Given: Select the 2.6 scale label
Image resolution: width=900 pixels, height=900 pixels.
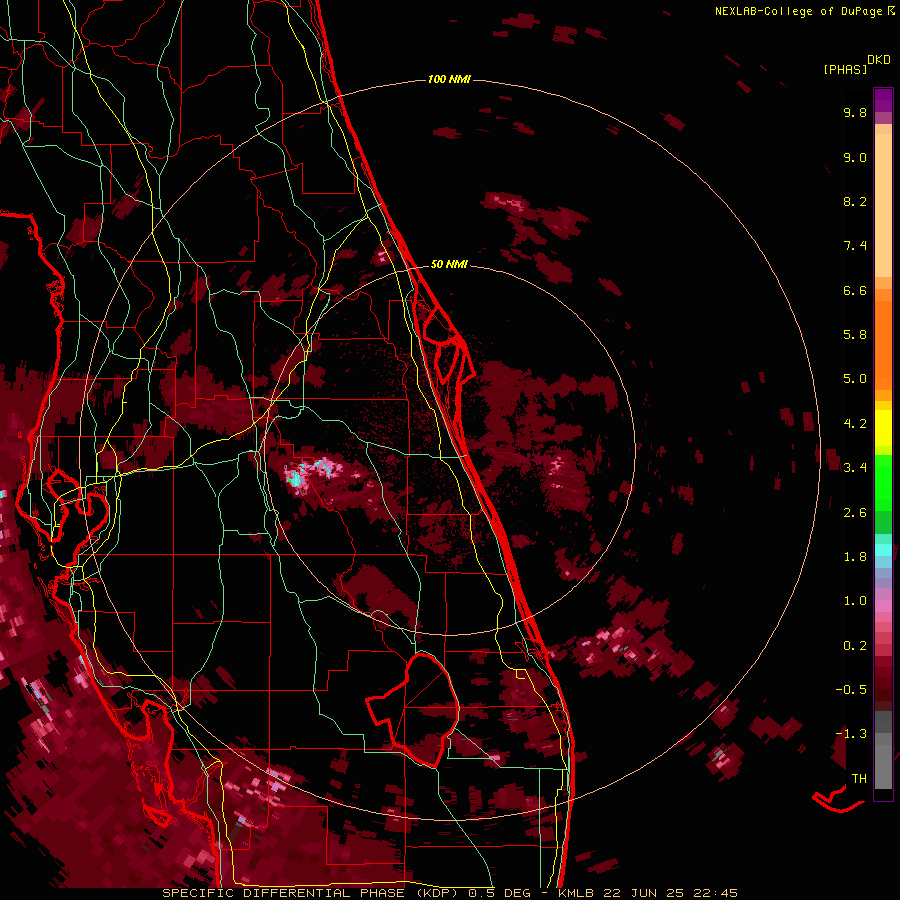Looking at the screenshot, I should 855,513.
